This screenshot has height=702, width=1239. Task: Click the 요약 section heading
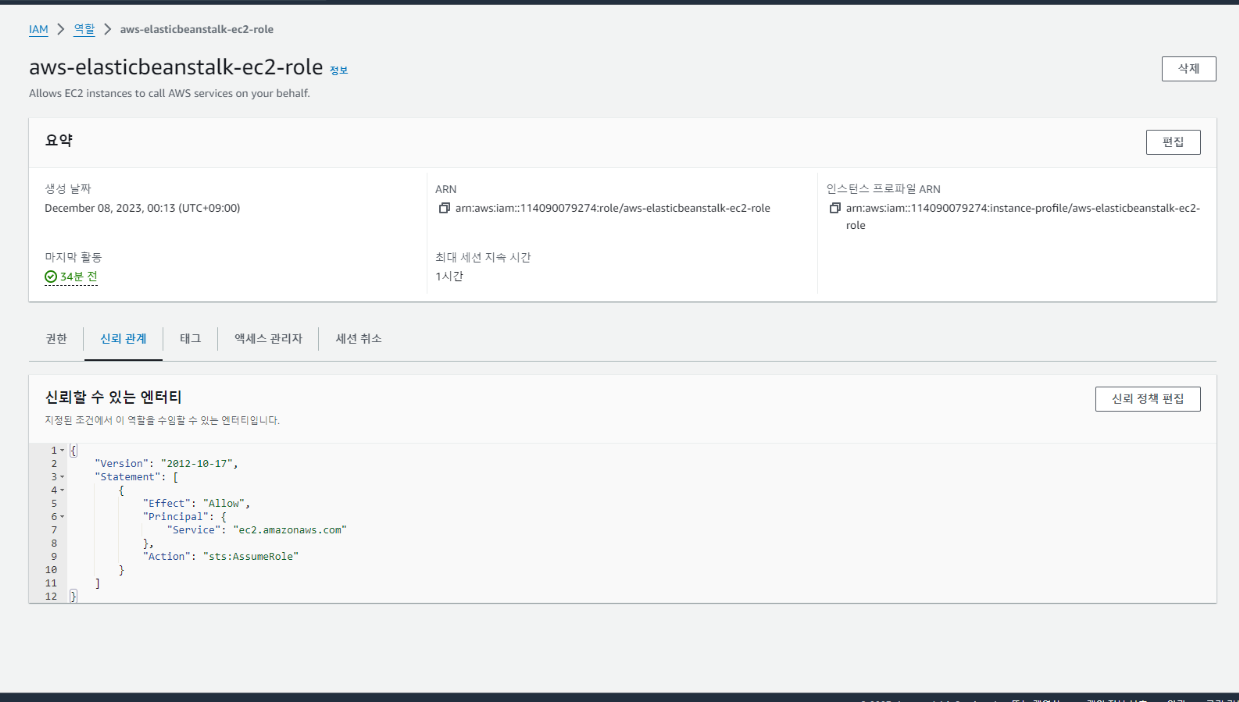[x=59, y=141]
